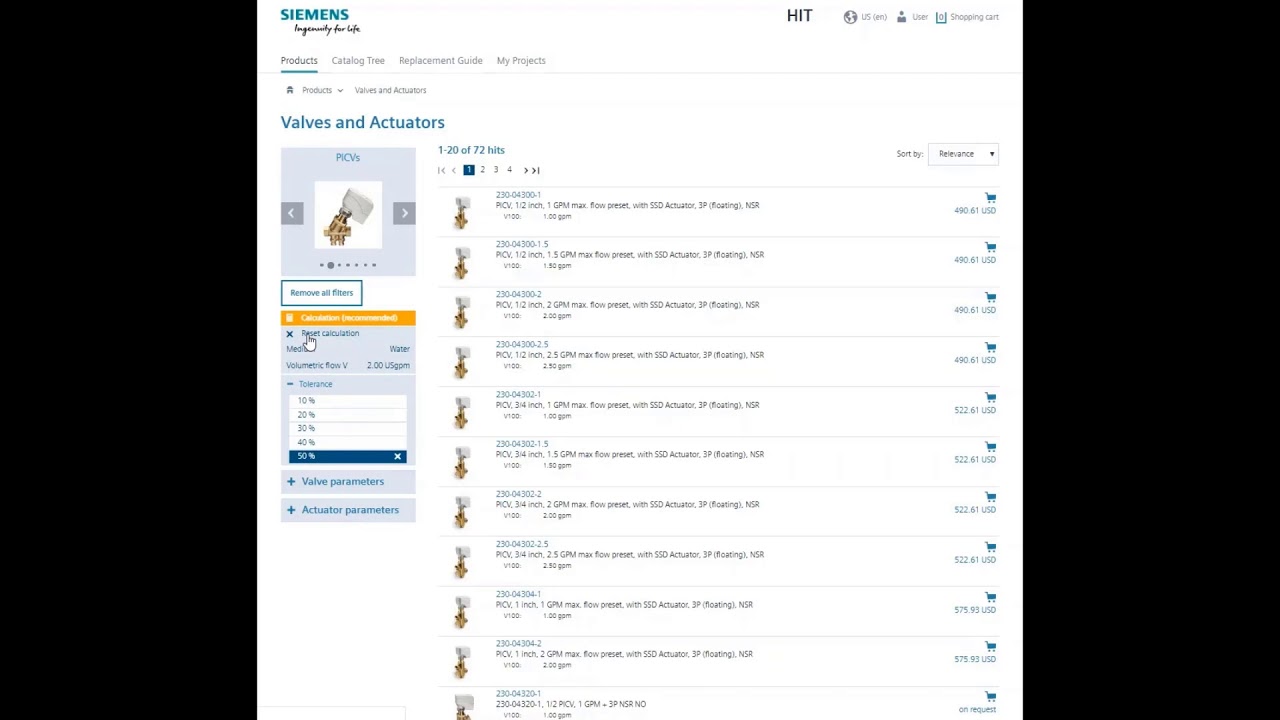Click the current results page 1
Image resolution: width=1280 pixels, height=720 pixels.
point(468,170)
